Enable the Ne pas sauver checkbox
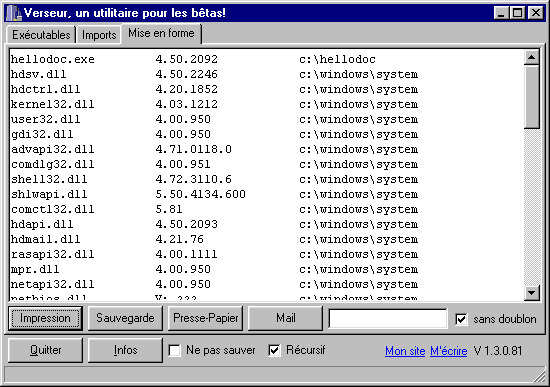The width and height of the screenshot is (550, 387). point(174,351)
